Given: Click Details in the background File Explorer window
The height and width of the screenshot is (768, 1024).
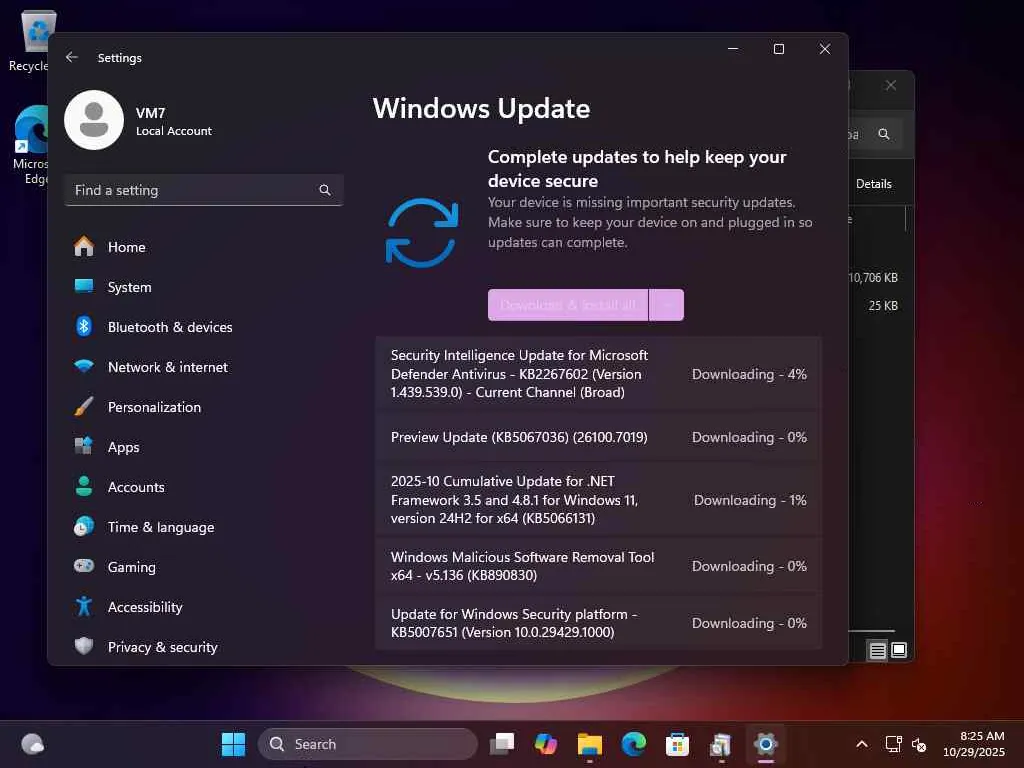Looking at the screenshot, I should point(873,184).
